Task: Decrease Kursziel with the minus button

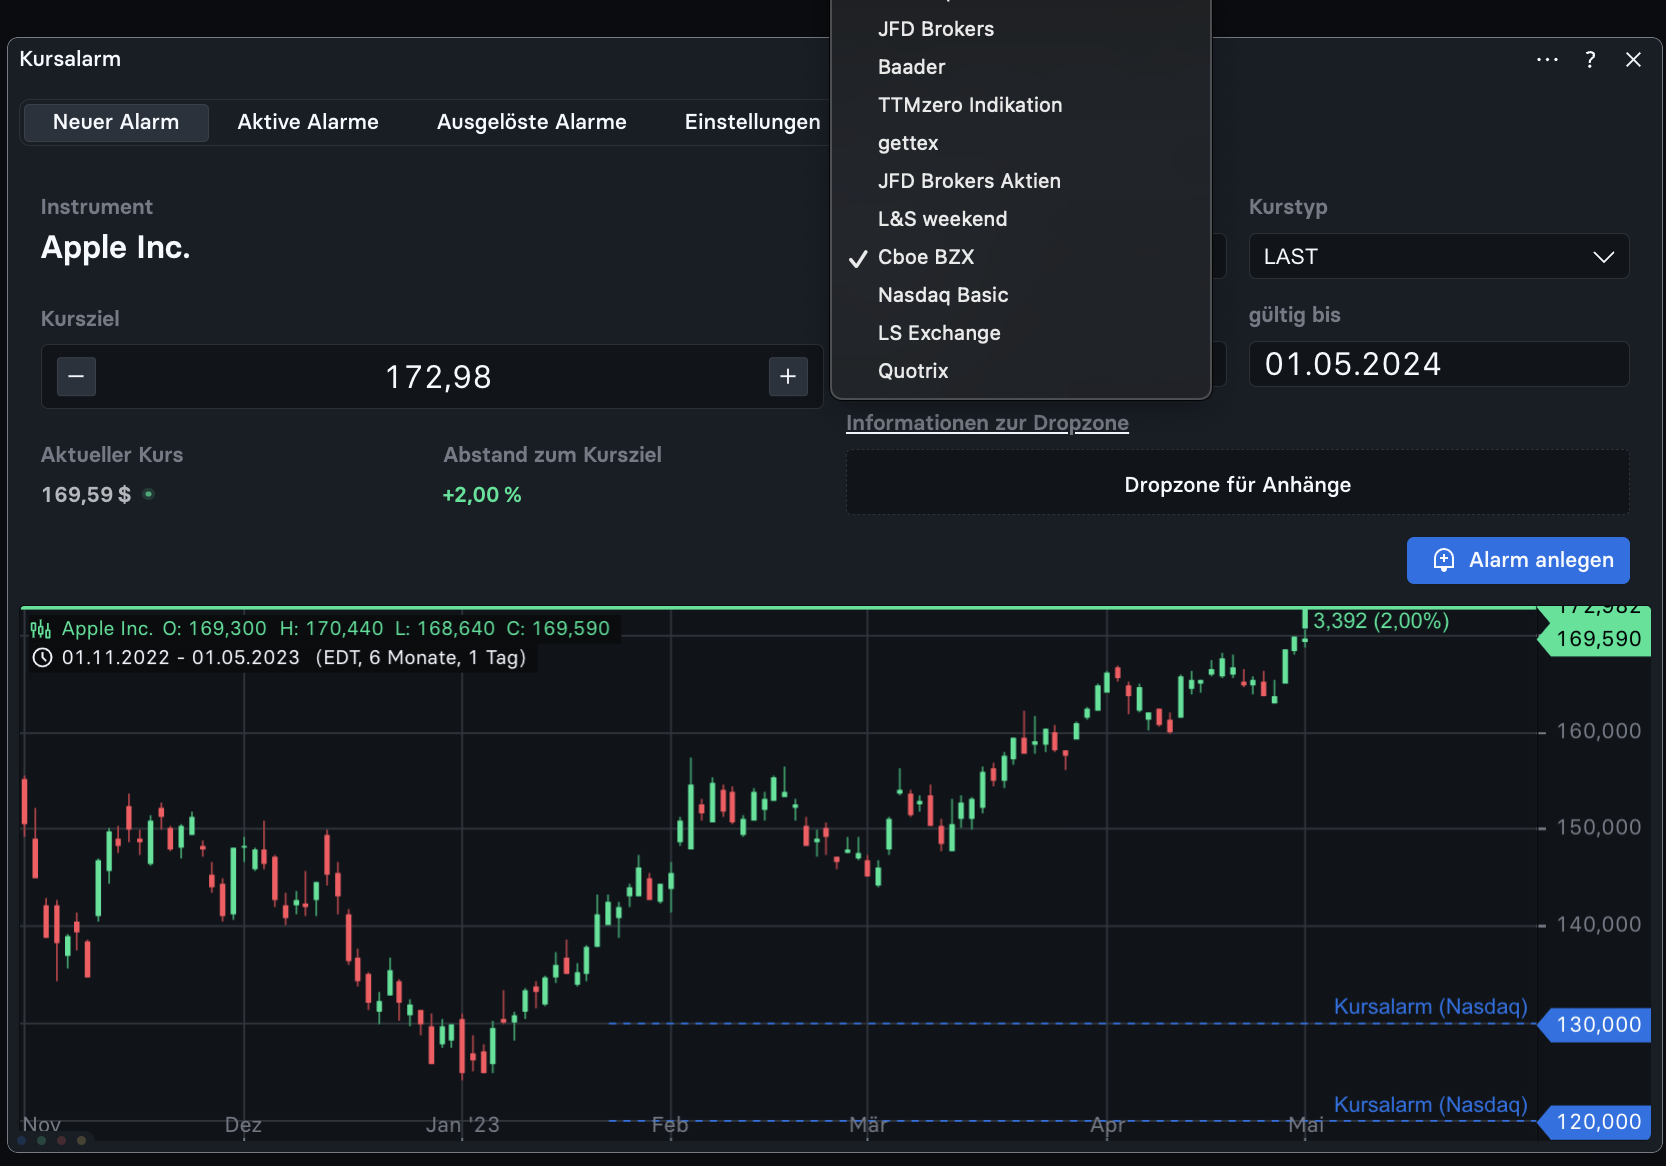Action: pyautogui.click(x=76, y=377)
